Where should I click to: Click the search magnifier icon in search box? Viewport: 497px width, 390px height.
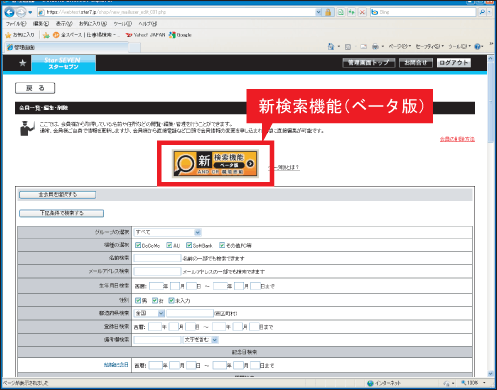482,12
